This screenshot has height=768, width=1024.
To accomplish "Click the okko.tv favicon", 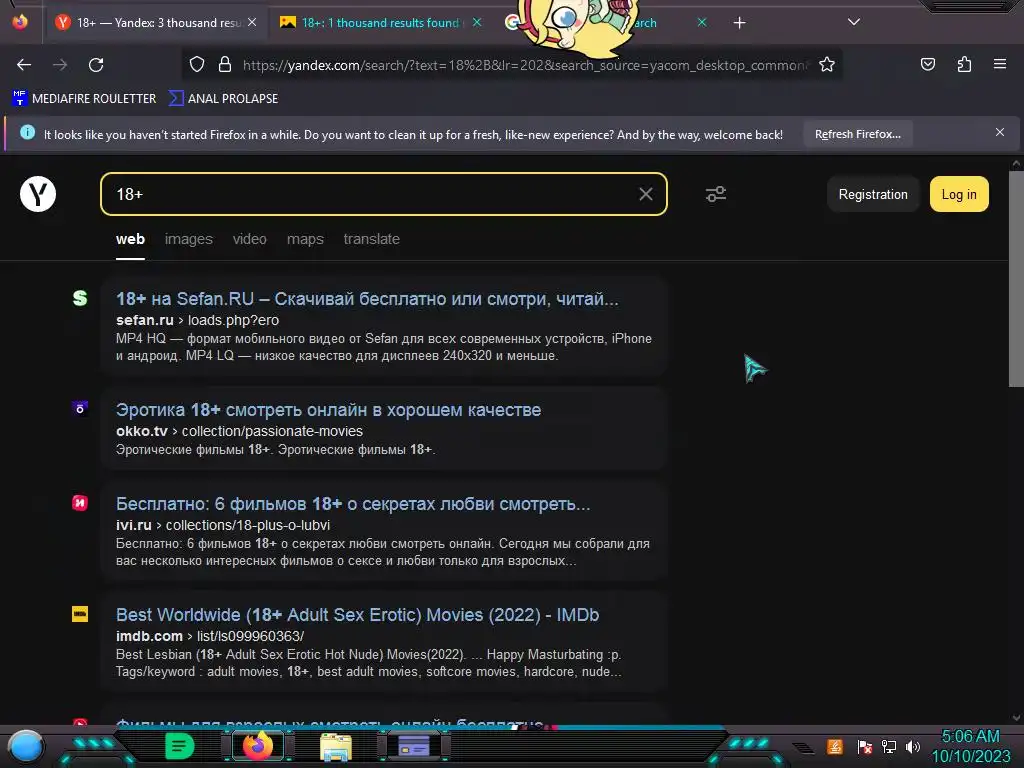I will pyautogui.click(x=80, y=408).
